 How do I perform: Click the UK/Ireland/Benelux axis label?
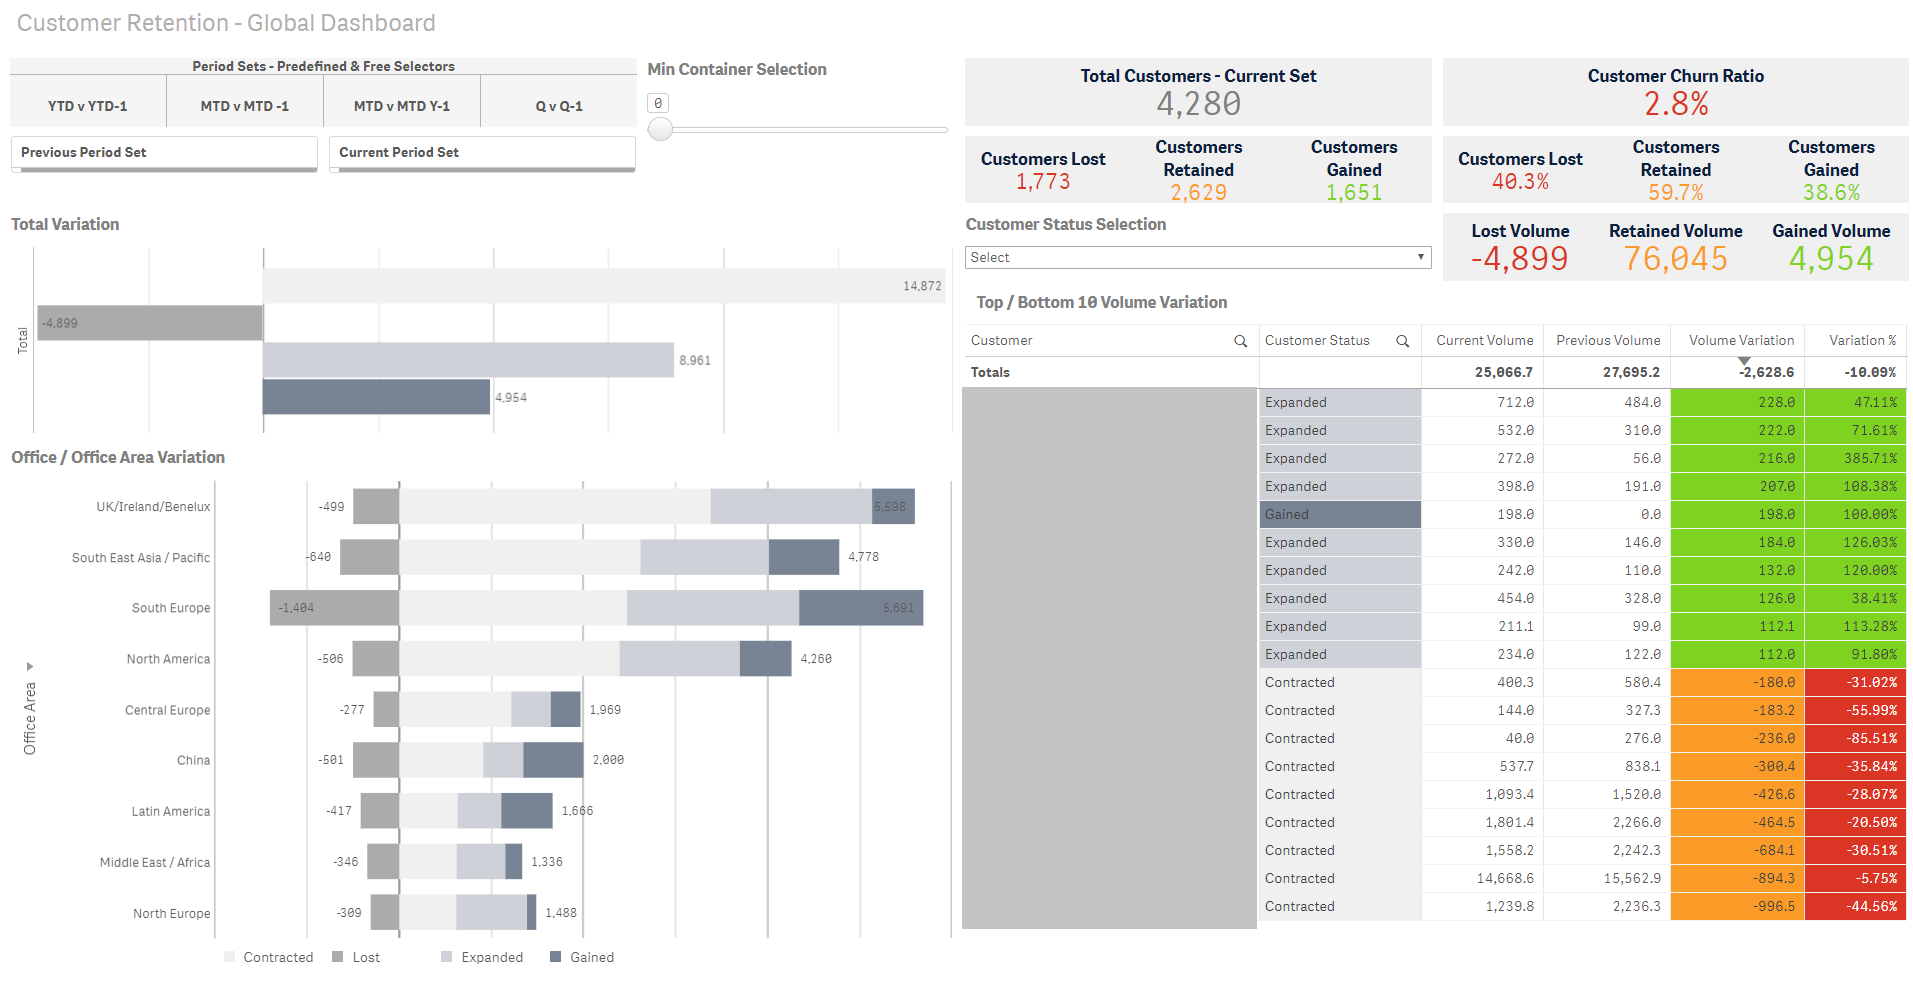coord(153,507)
